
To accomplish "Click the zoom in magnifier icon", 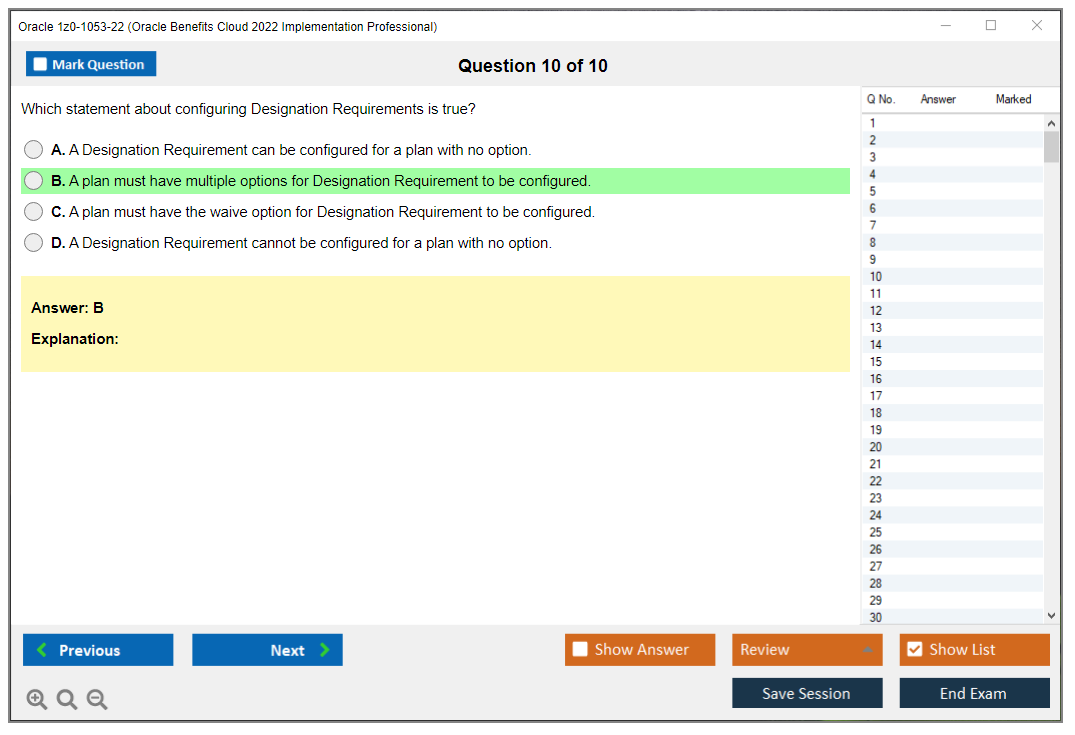I will (37, 700).
